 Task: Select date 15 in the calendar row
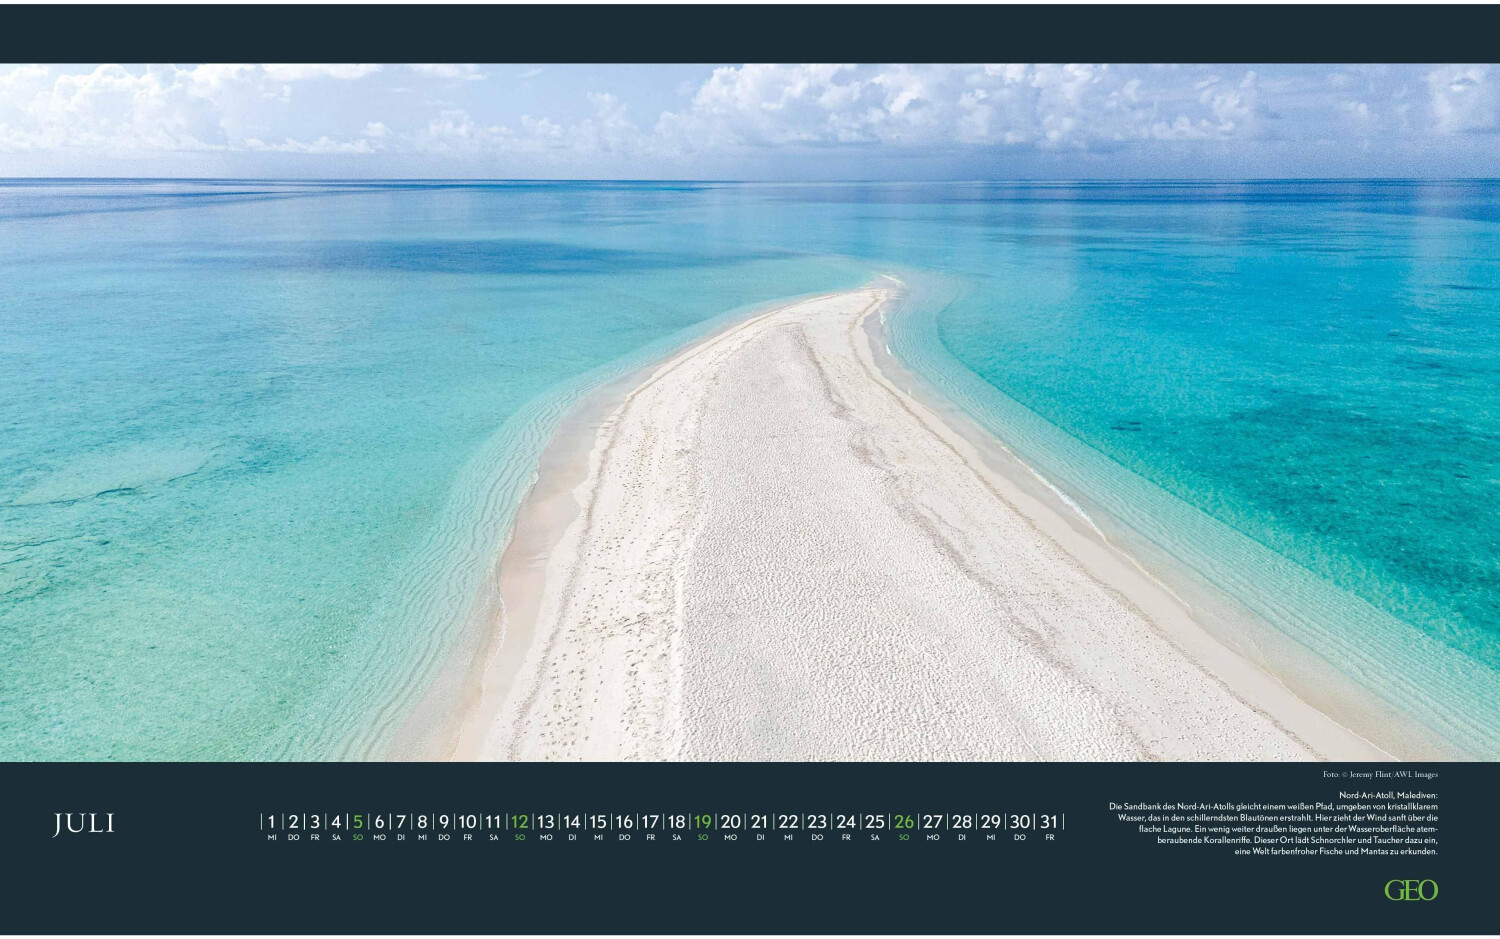click(598, 822)
